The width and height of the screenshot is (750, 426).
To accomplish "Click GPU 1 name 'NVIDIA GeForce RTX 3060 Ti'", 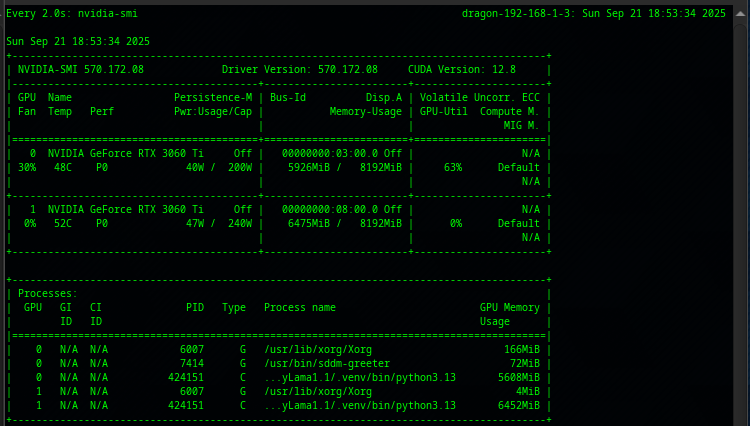I will (126, 209).
